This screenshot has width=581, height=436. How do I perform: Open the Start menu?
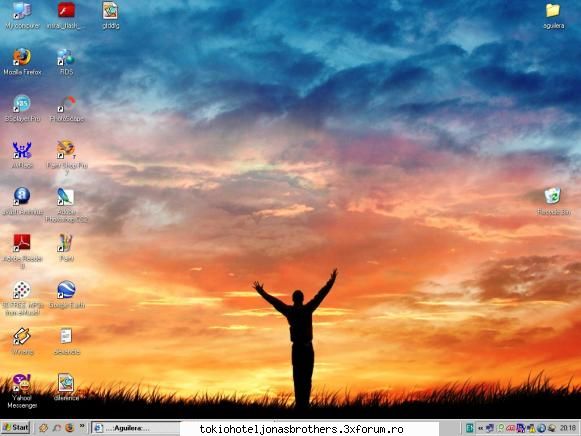[x=16, y=428]
